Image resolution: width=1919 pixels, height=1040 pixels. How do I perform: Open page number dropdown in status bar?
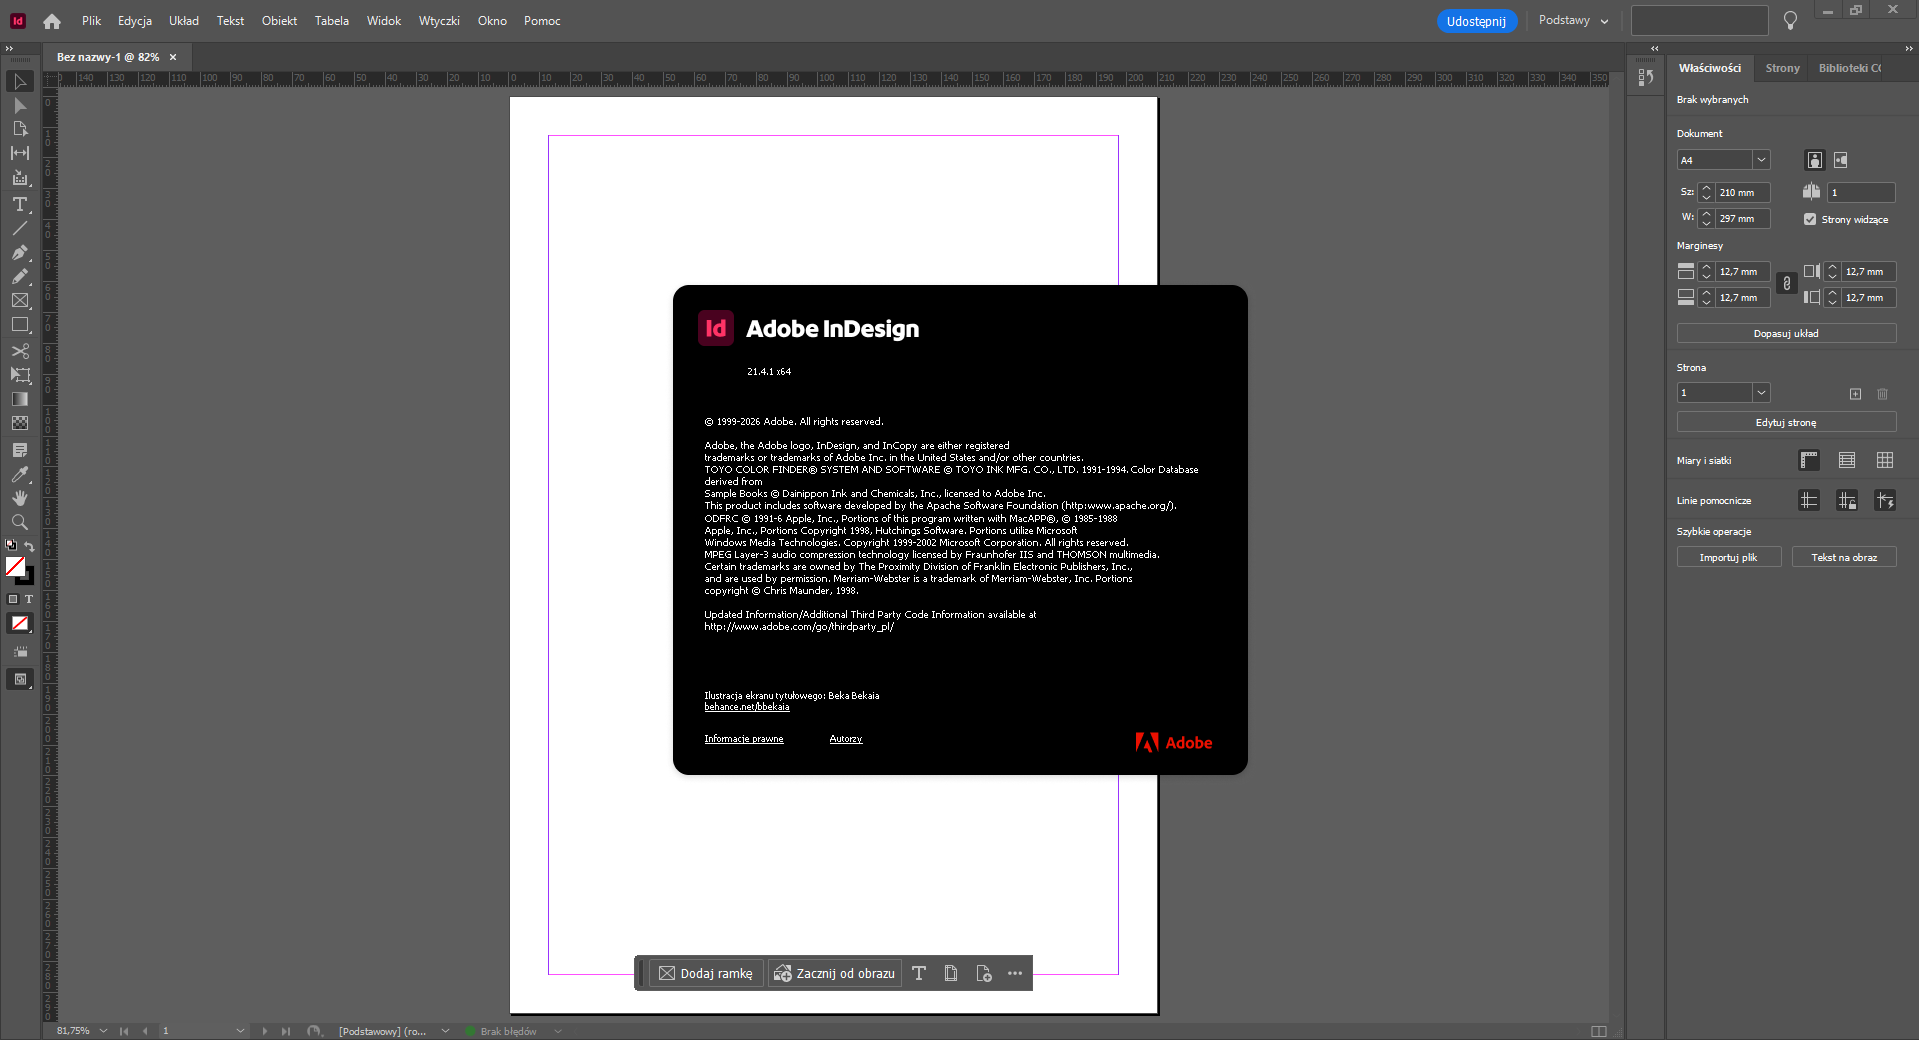(x=240, y=1031)
